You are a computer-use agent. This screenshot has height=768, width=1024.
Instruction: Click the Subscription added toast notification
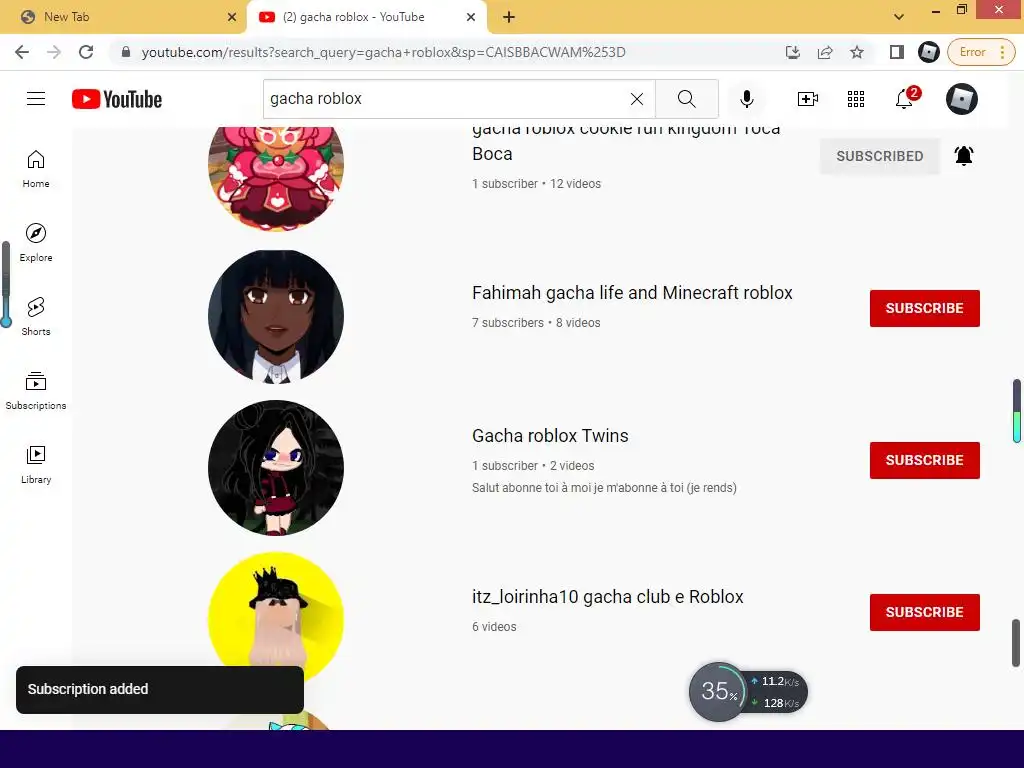160,690
